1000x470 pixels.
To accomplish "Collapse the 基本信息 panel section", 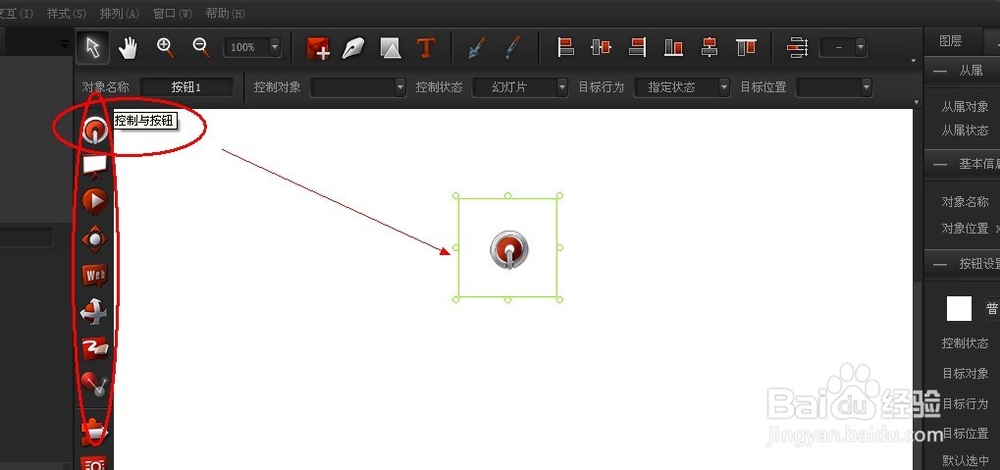I will (x=939, y=165).
